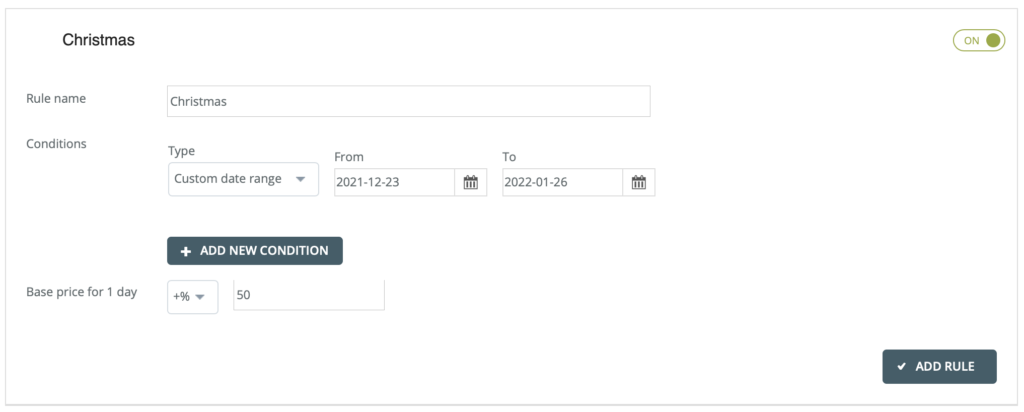Image resolution: width=1024 pixels, height=412 pixels.
Task: Select the base price value field with 50
Action: (308, 295)
